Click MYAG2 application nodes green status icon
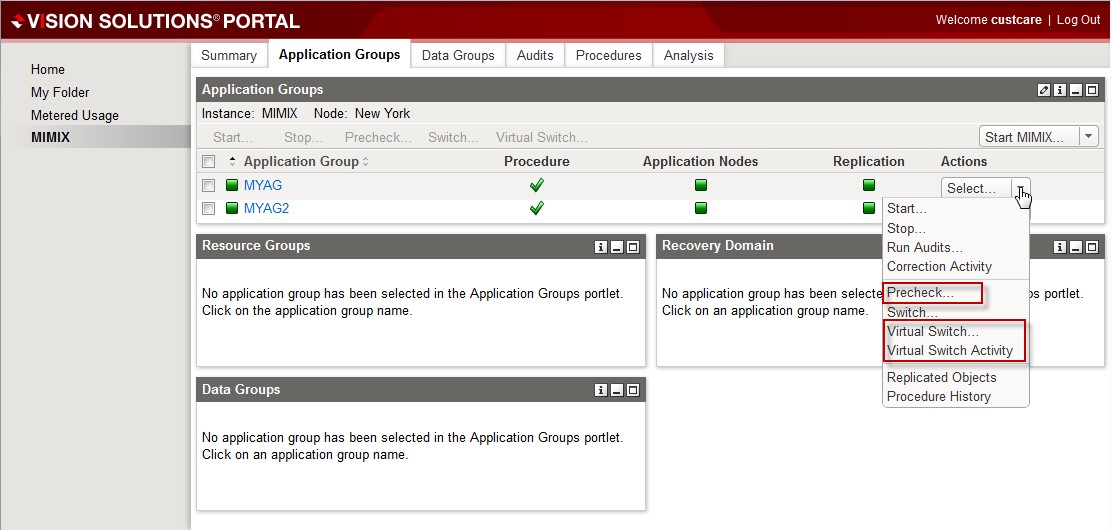This screenshot has width=1111, height=530. [700, 208]
